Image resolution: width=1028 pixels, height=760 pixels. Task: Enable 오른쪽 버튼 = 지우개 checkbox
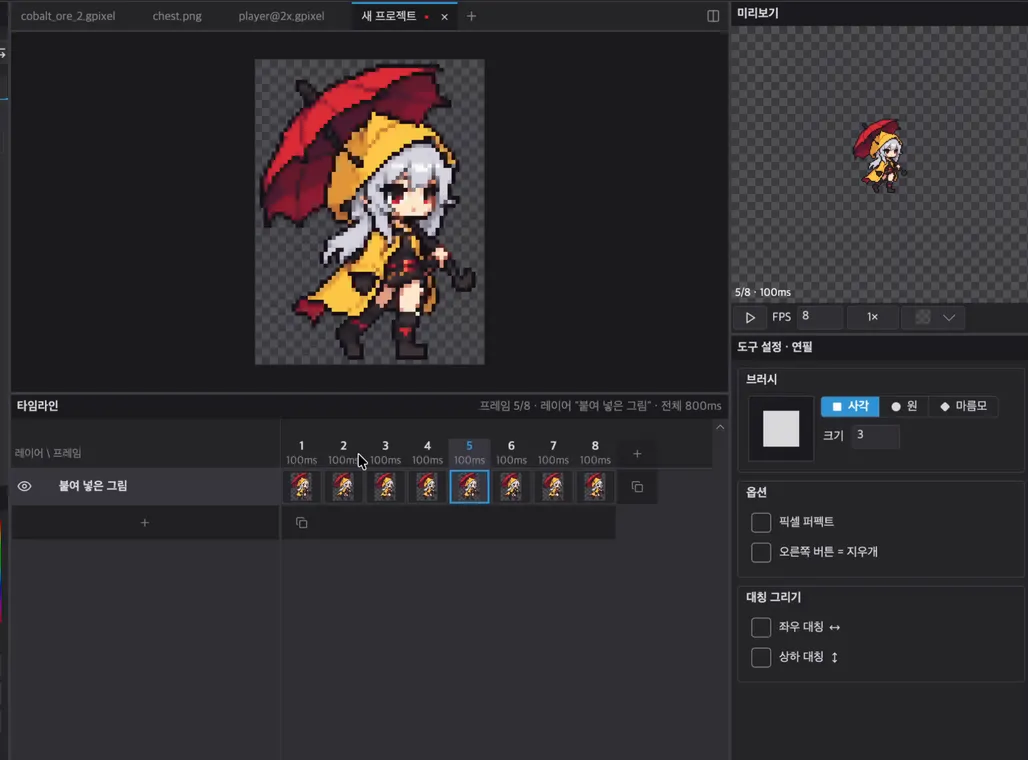coord(761,552)
